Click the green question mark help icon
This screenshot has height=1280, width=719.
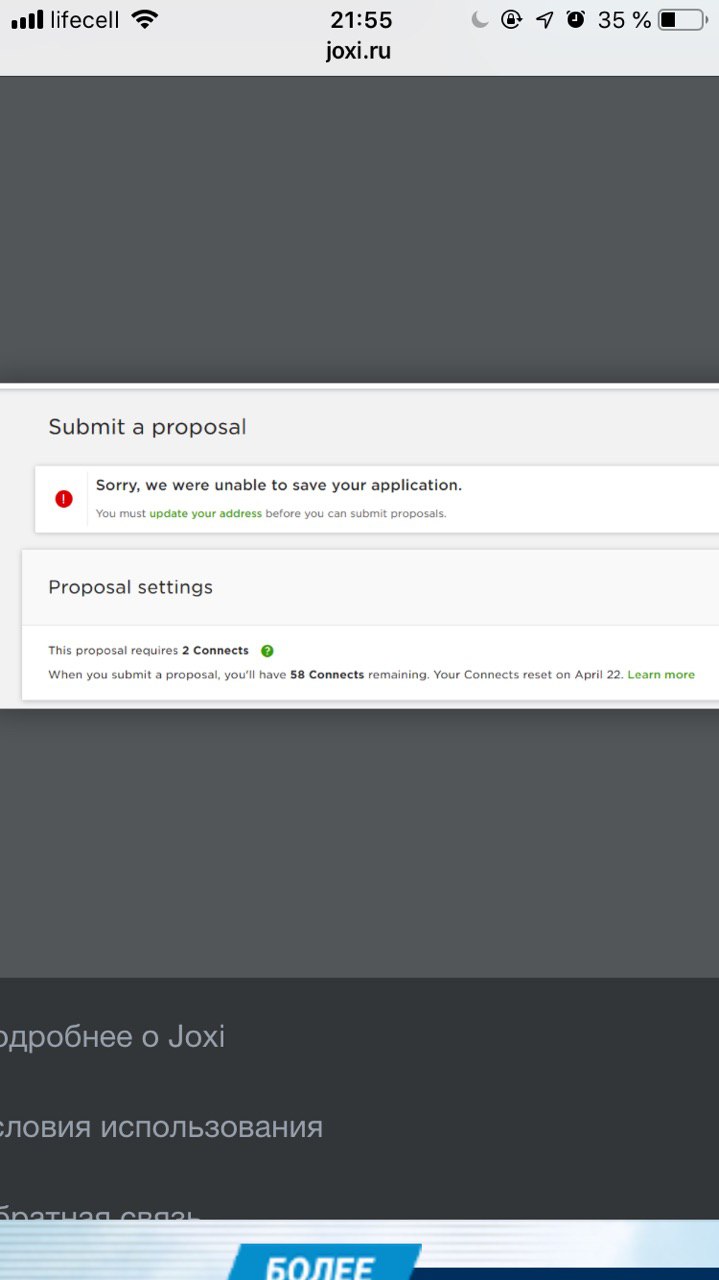(x=267, y=651)
